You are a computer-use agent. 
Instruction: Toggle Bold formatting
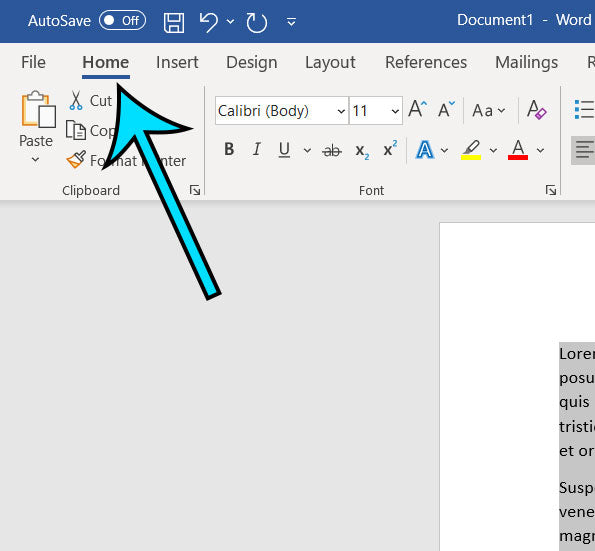[229, 149]
